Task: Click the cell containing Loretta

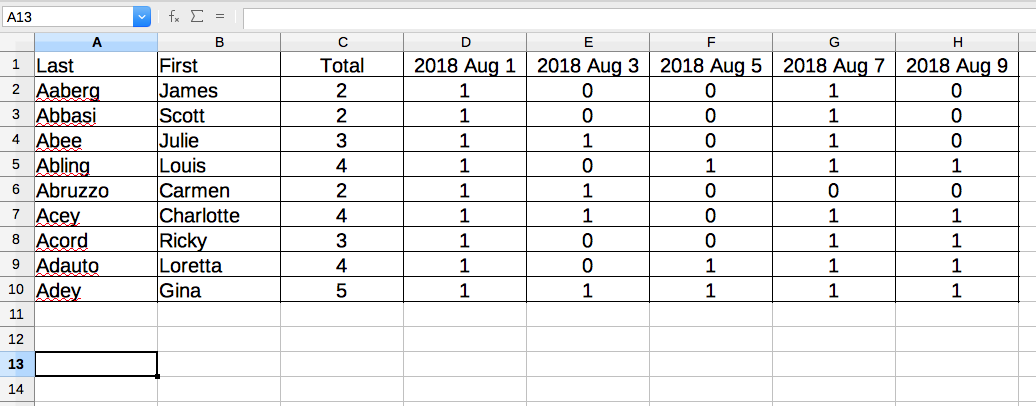Action: 219,265
